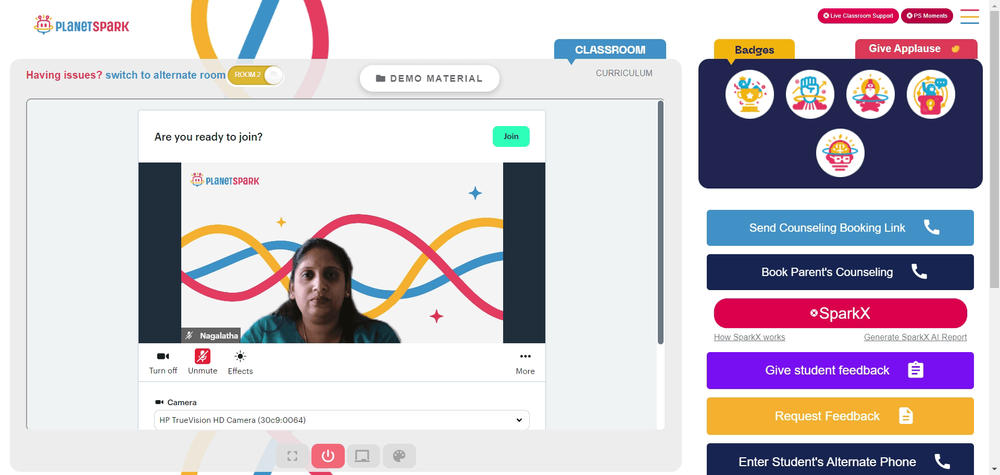This screenshot has width=1000, height=475.
Task: Click the PS Moments button
Action: (927, 16)
